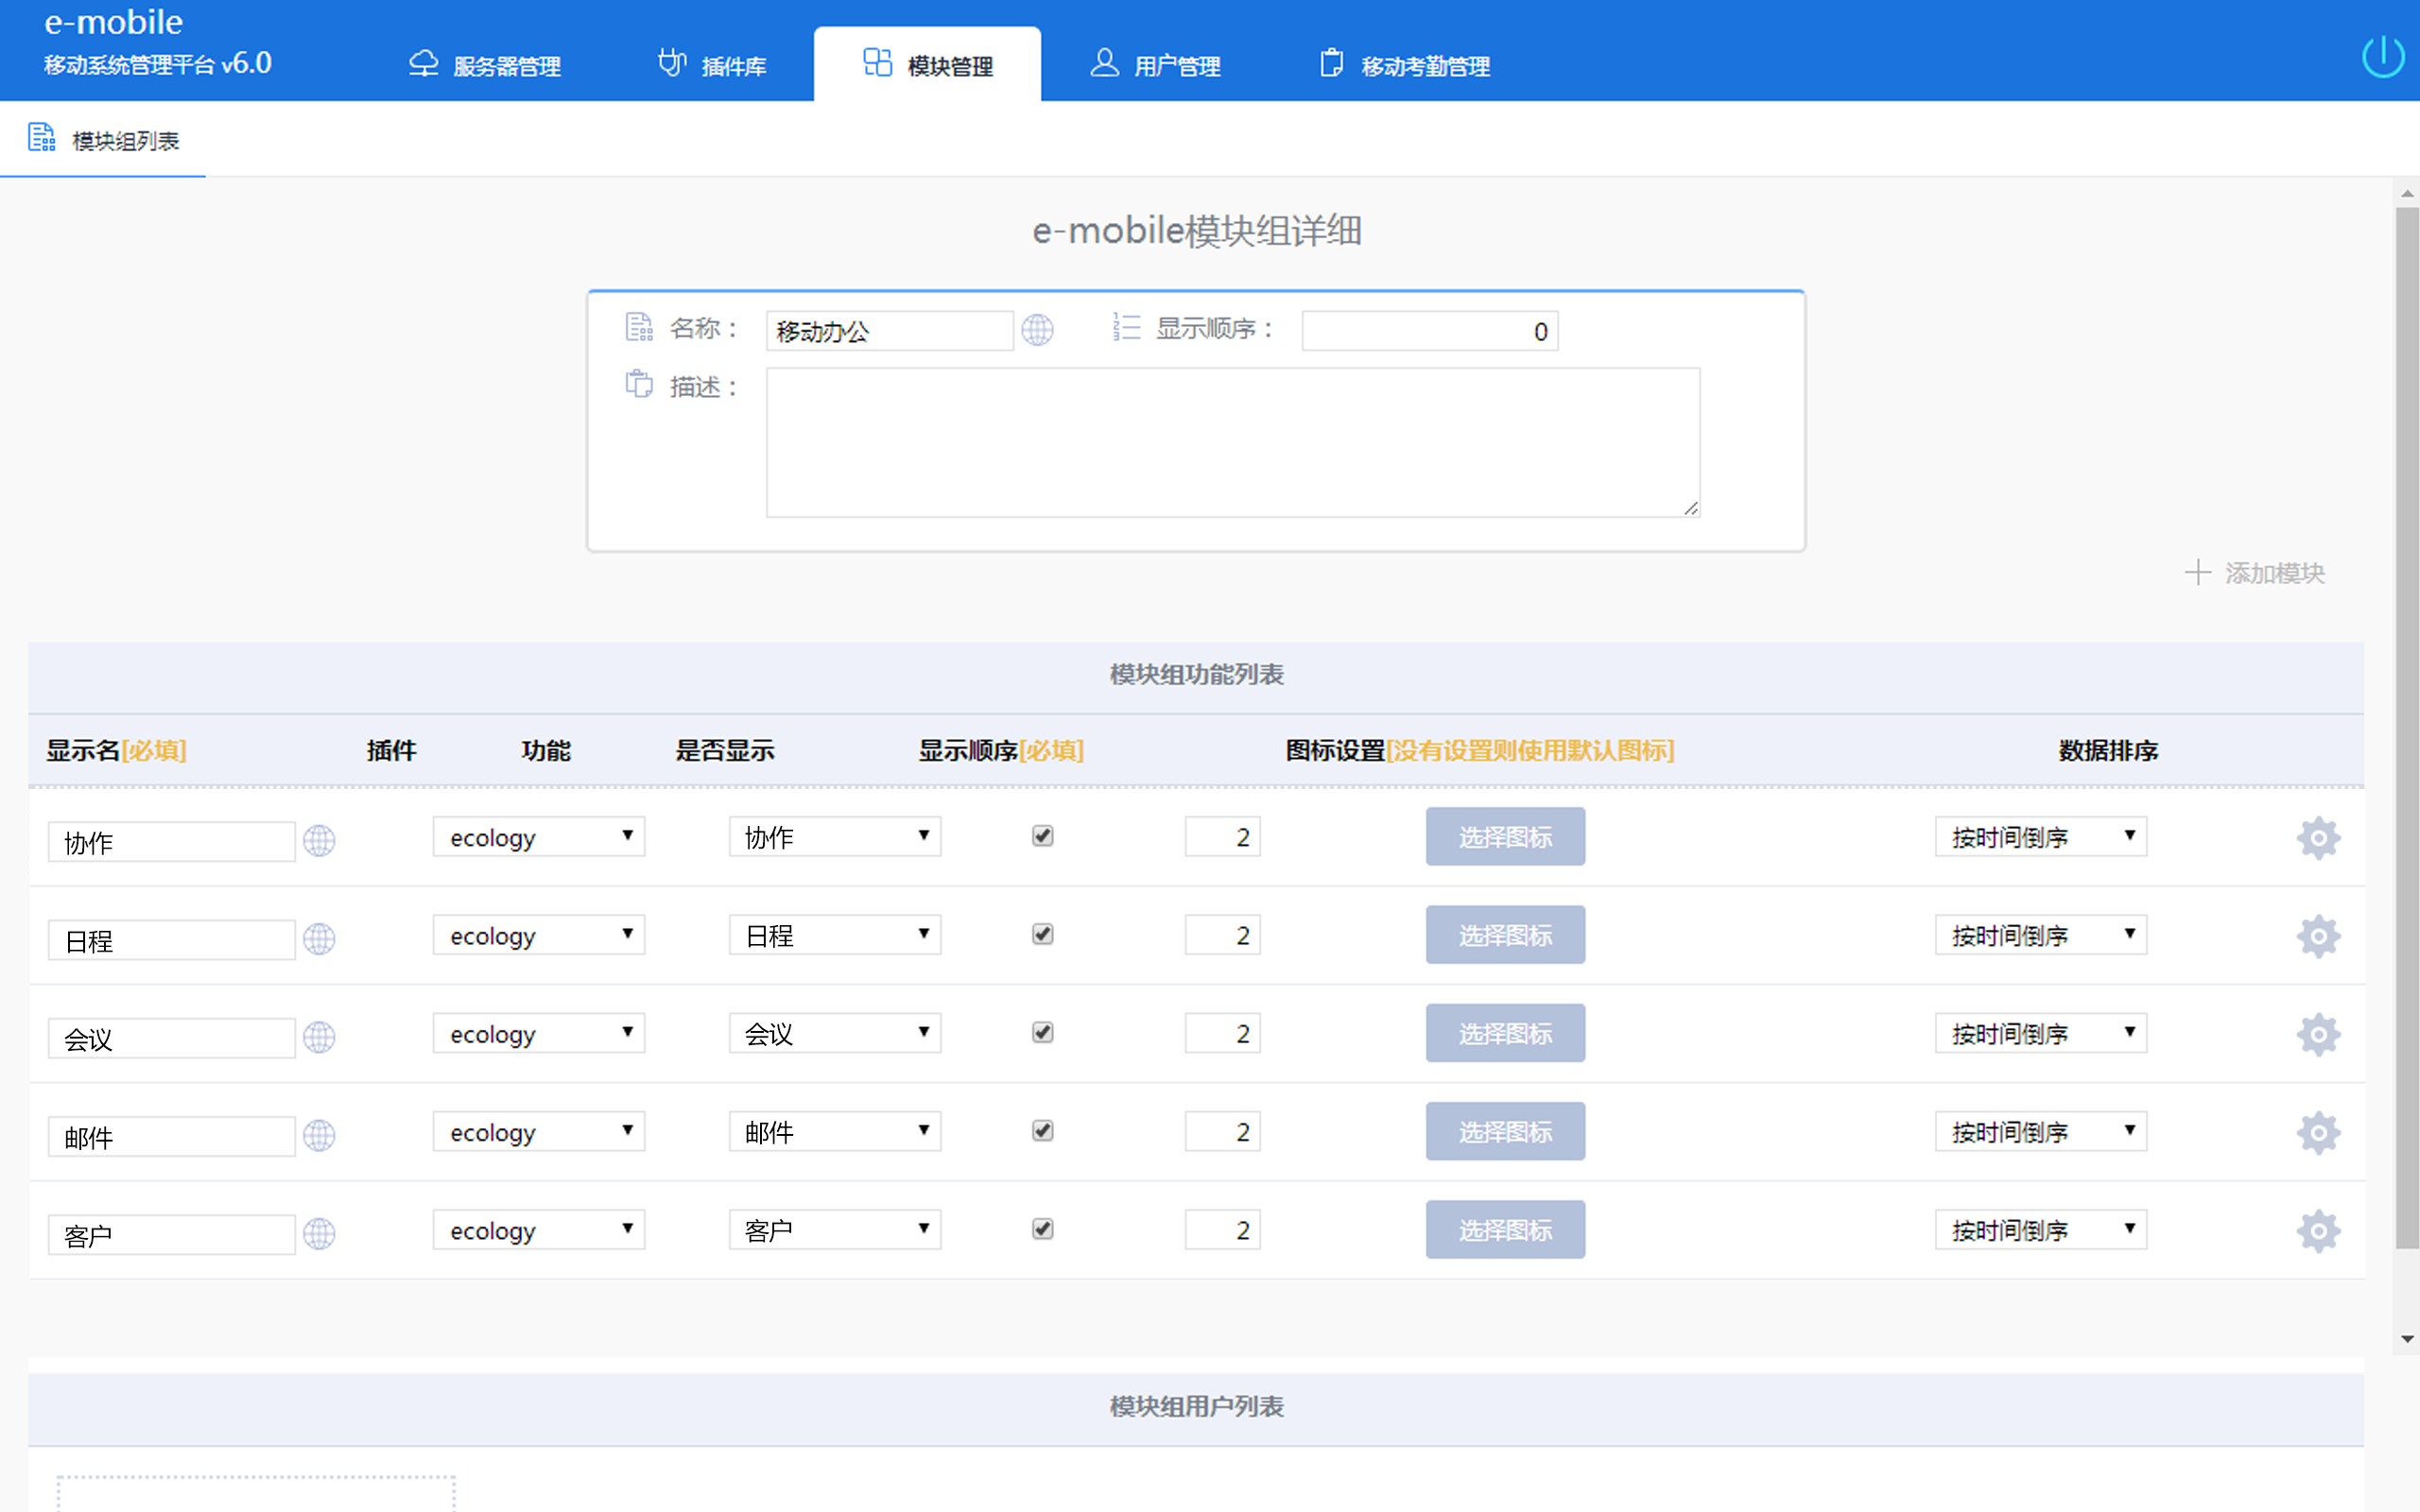Open ecology plugin dropdown in 日程 row

[x=539, y=935]
